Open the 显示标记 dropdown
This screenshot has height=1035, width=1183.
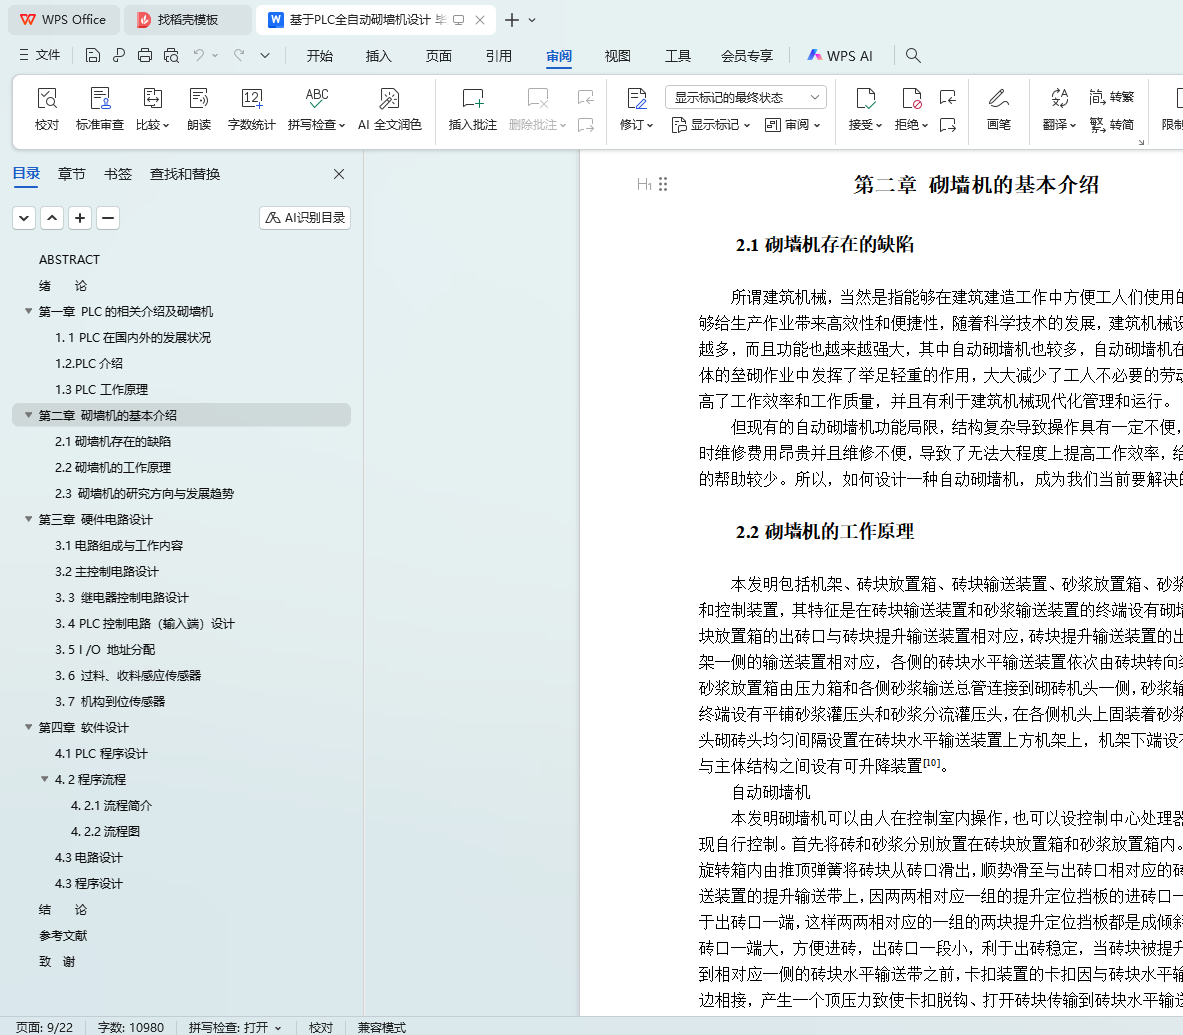pos(711,124)
